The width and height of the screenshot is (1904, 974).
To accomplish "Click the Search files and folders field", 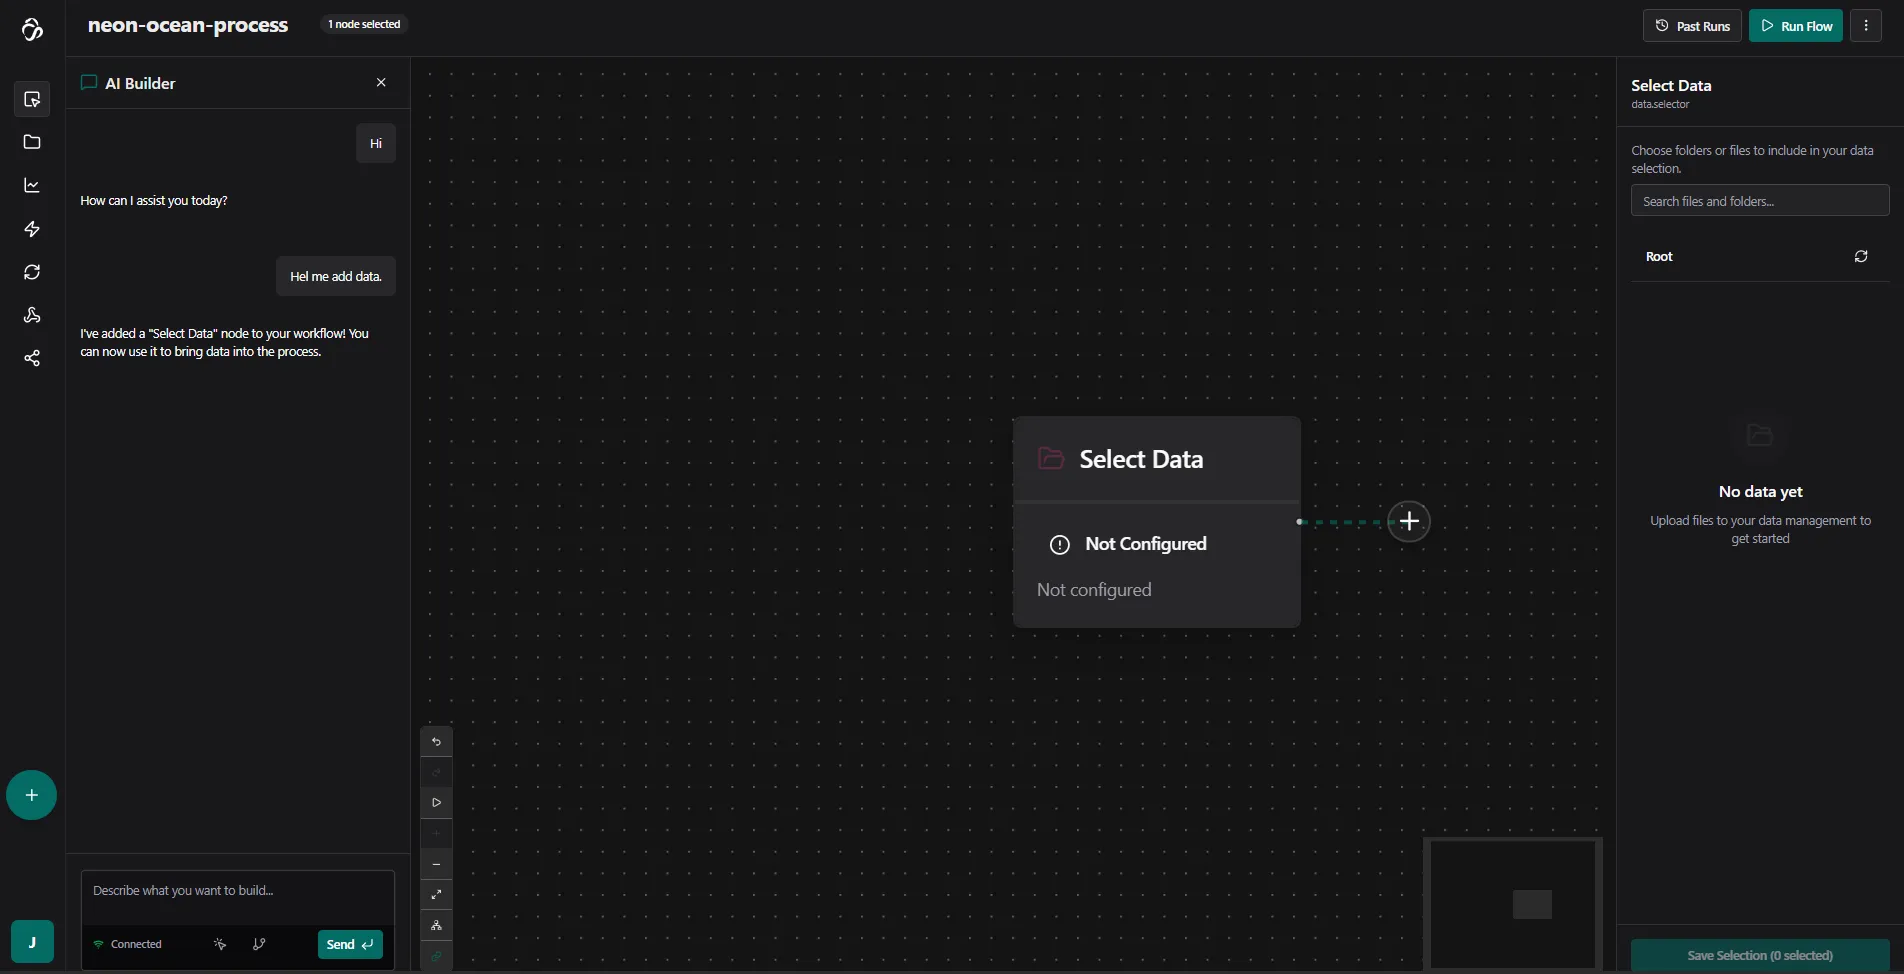I will coord(1759,201).
